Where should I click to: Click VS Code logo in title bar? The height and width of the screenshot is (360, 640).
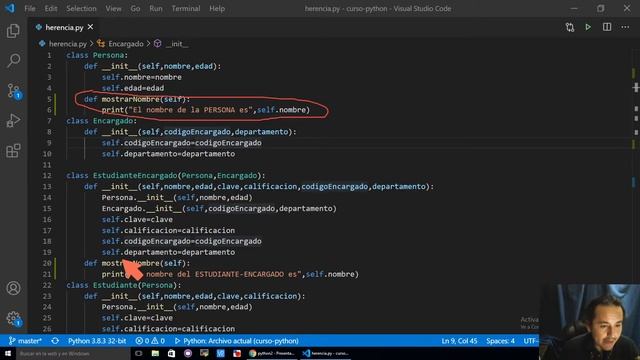[10, 8]
